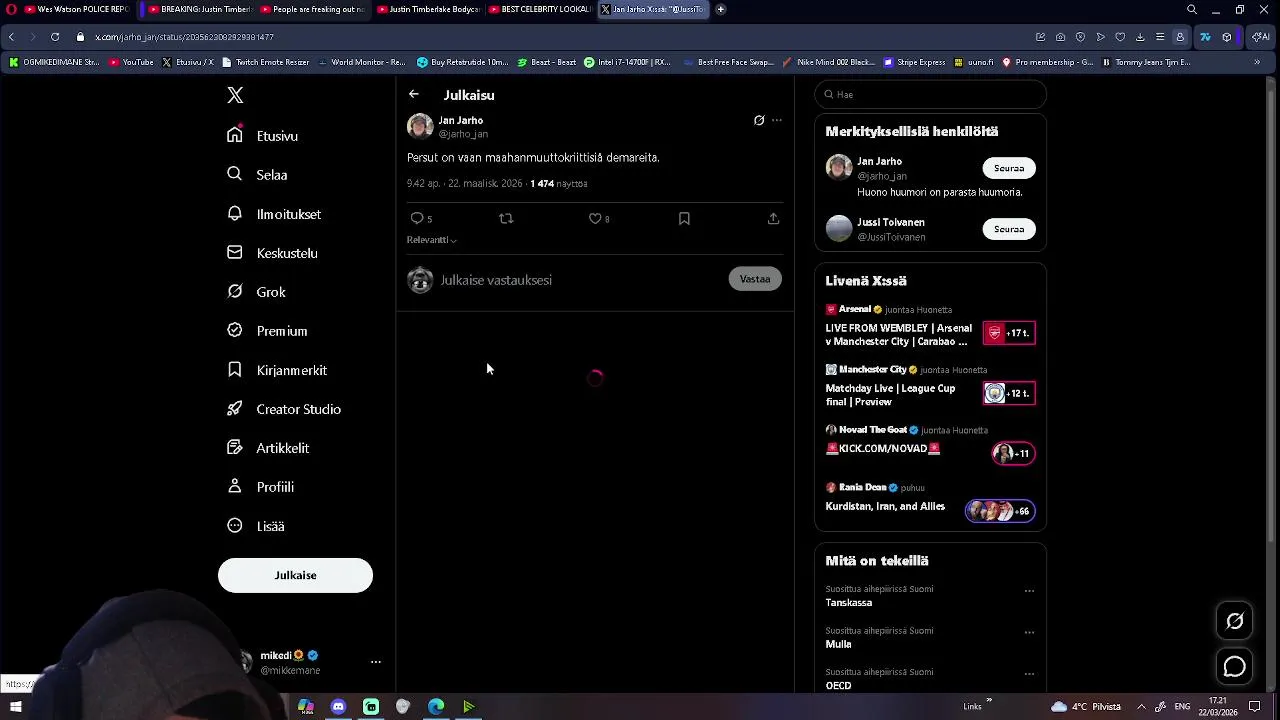Expand the Lisää more menu

coord(256,526)
